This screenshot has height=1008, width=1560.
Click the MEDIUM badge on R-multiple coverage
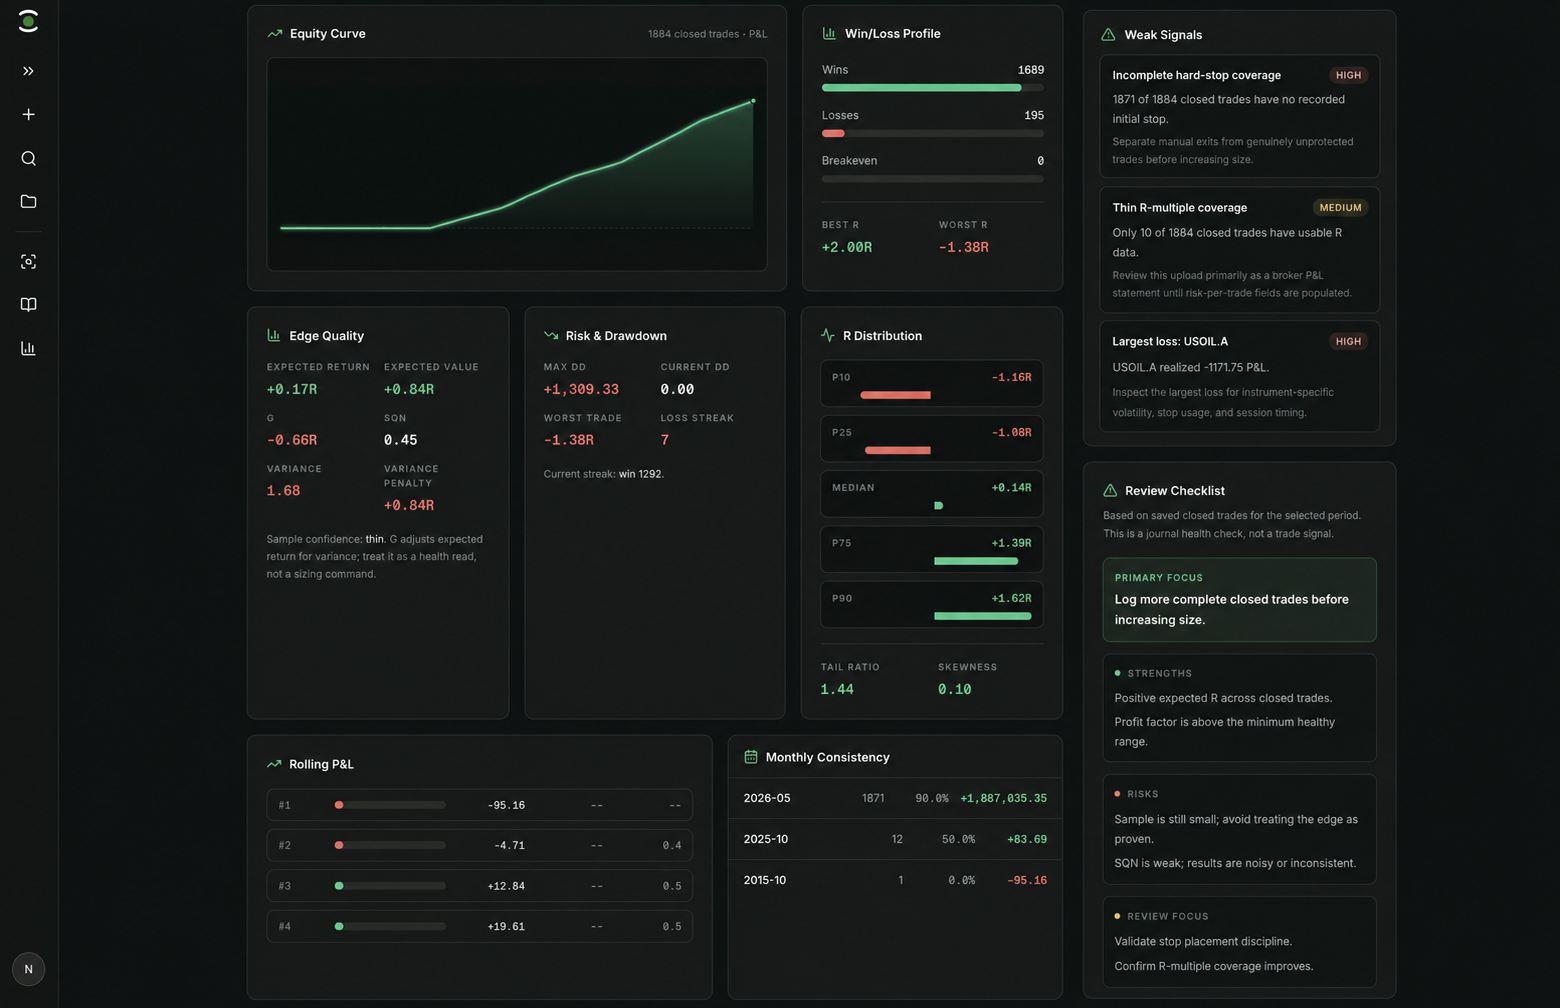(1340, 208)
